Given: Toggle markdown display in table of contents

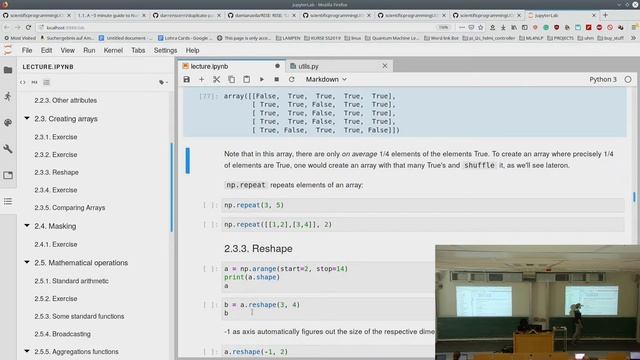Looking at the screenshot, I should tap(34, 82).
